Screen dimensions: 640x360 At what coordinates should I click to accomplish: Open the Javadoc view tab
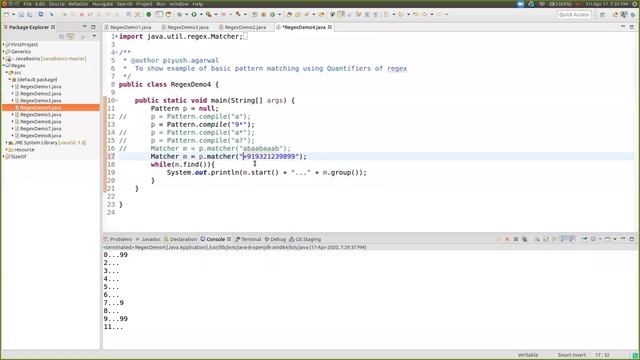[x=148, y=239]
